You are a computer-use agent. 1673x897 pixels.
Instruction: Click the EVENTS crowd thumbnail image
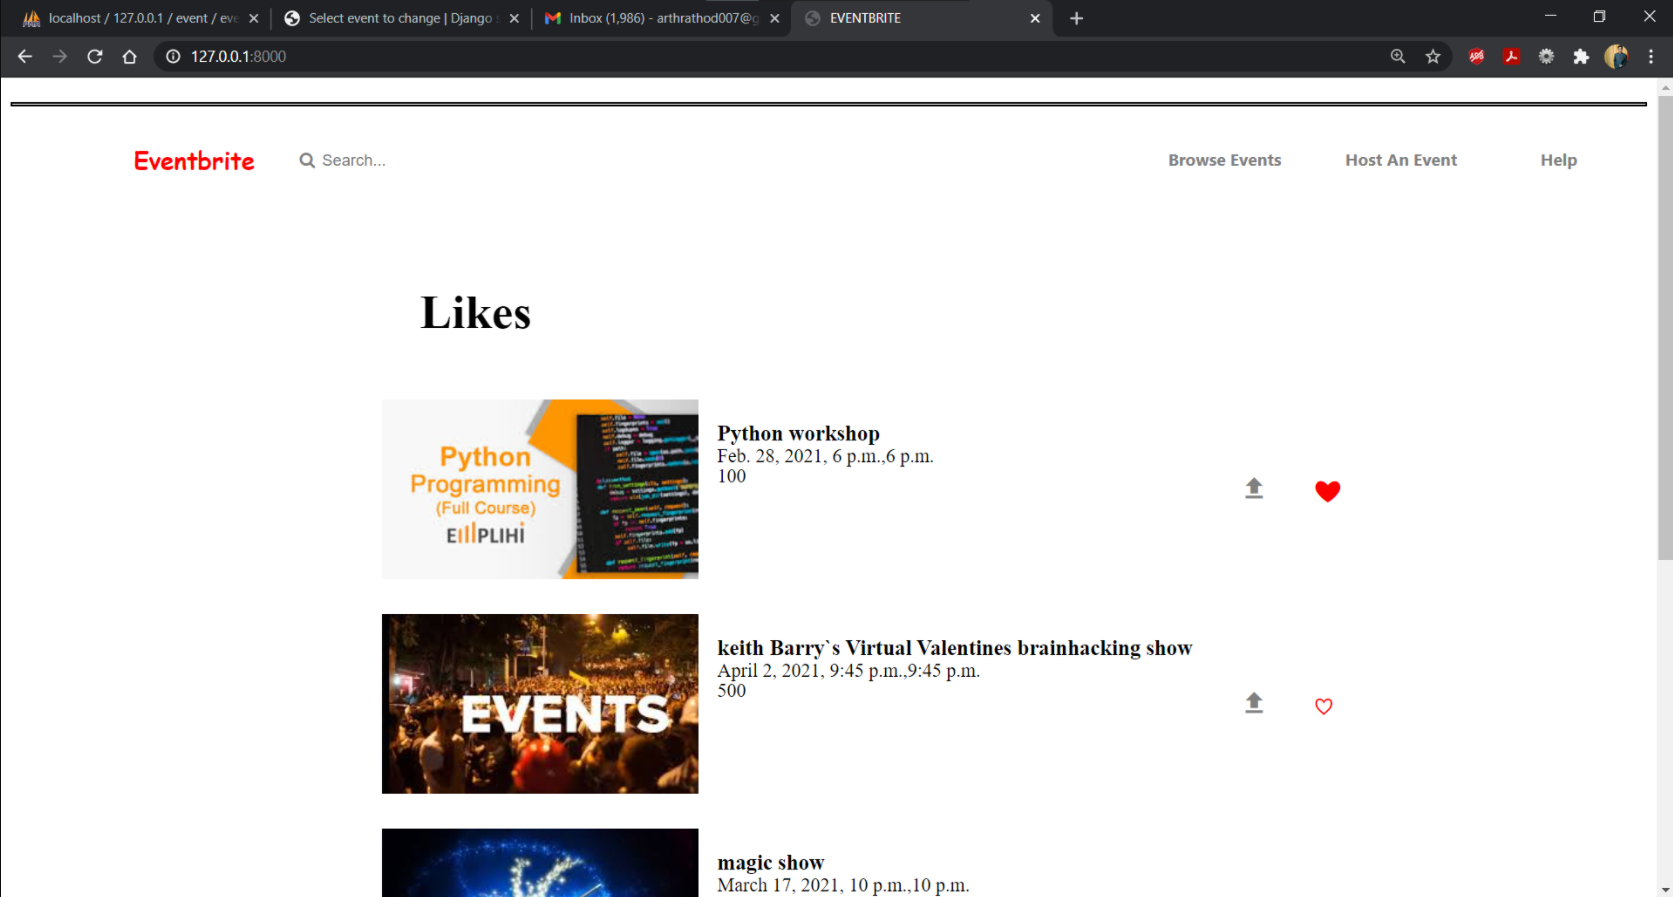point(540,704)
